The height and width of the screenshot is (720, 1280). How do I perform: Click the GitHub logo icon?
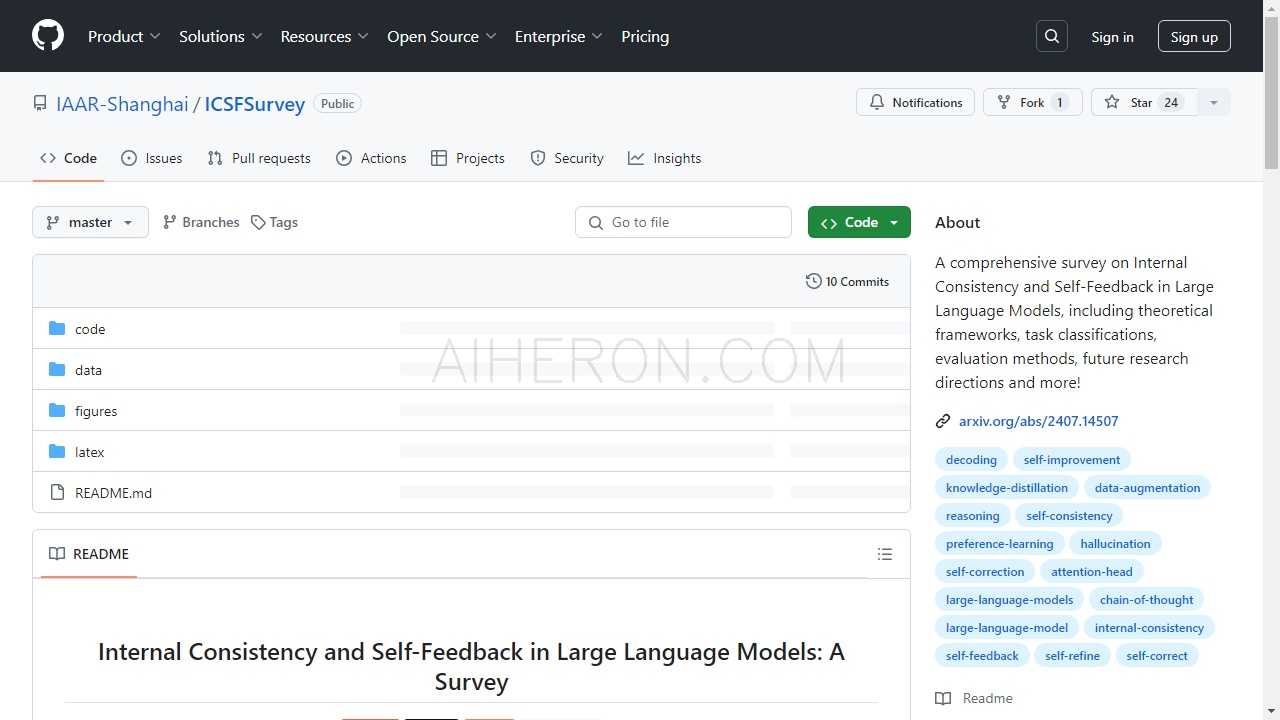48,36
